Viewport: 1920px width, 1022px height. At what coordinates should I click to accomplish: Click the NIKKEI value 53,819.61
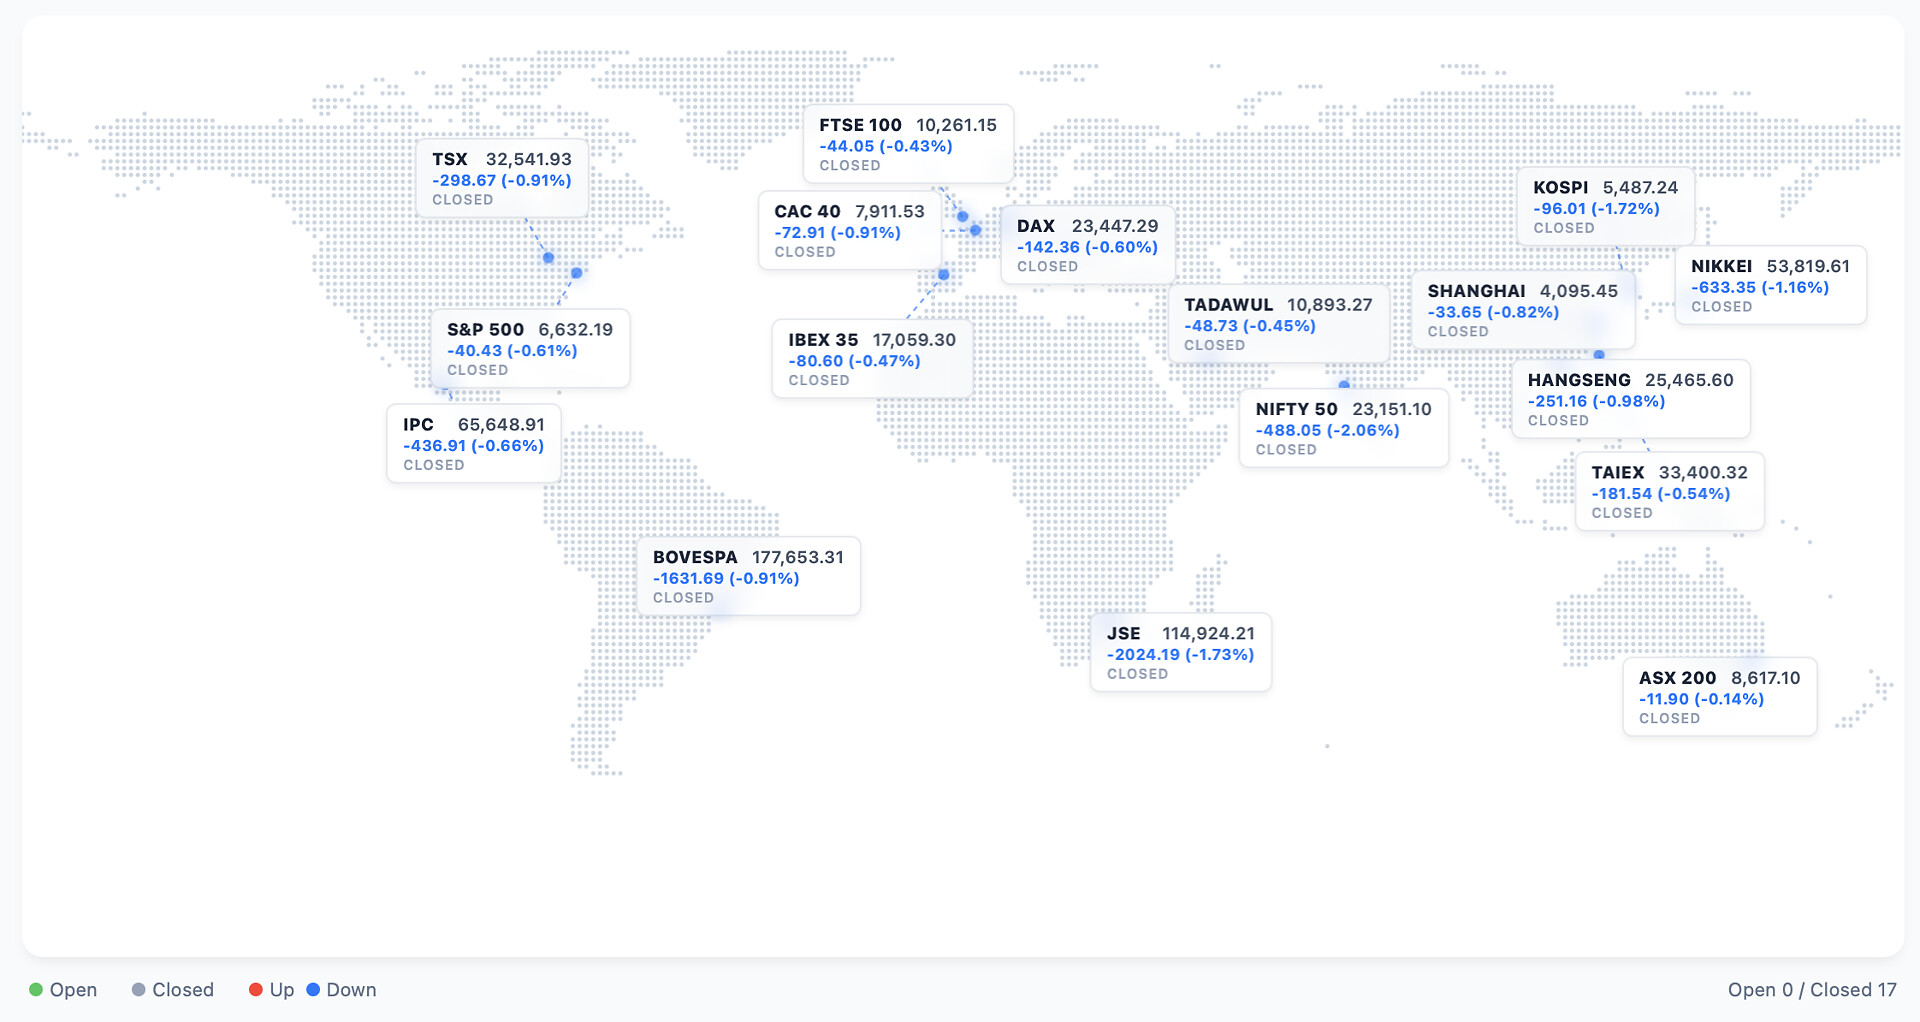point(1808,267)
